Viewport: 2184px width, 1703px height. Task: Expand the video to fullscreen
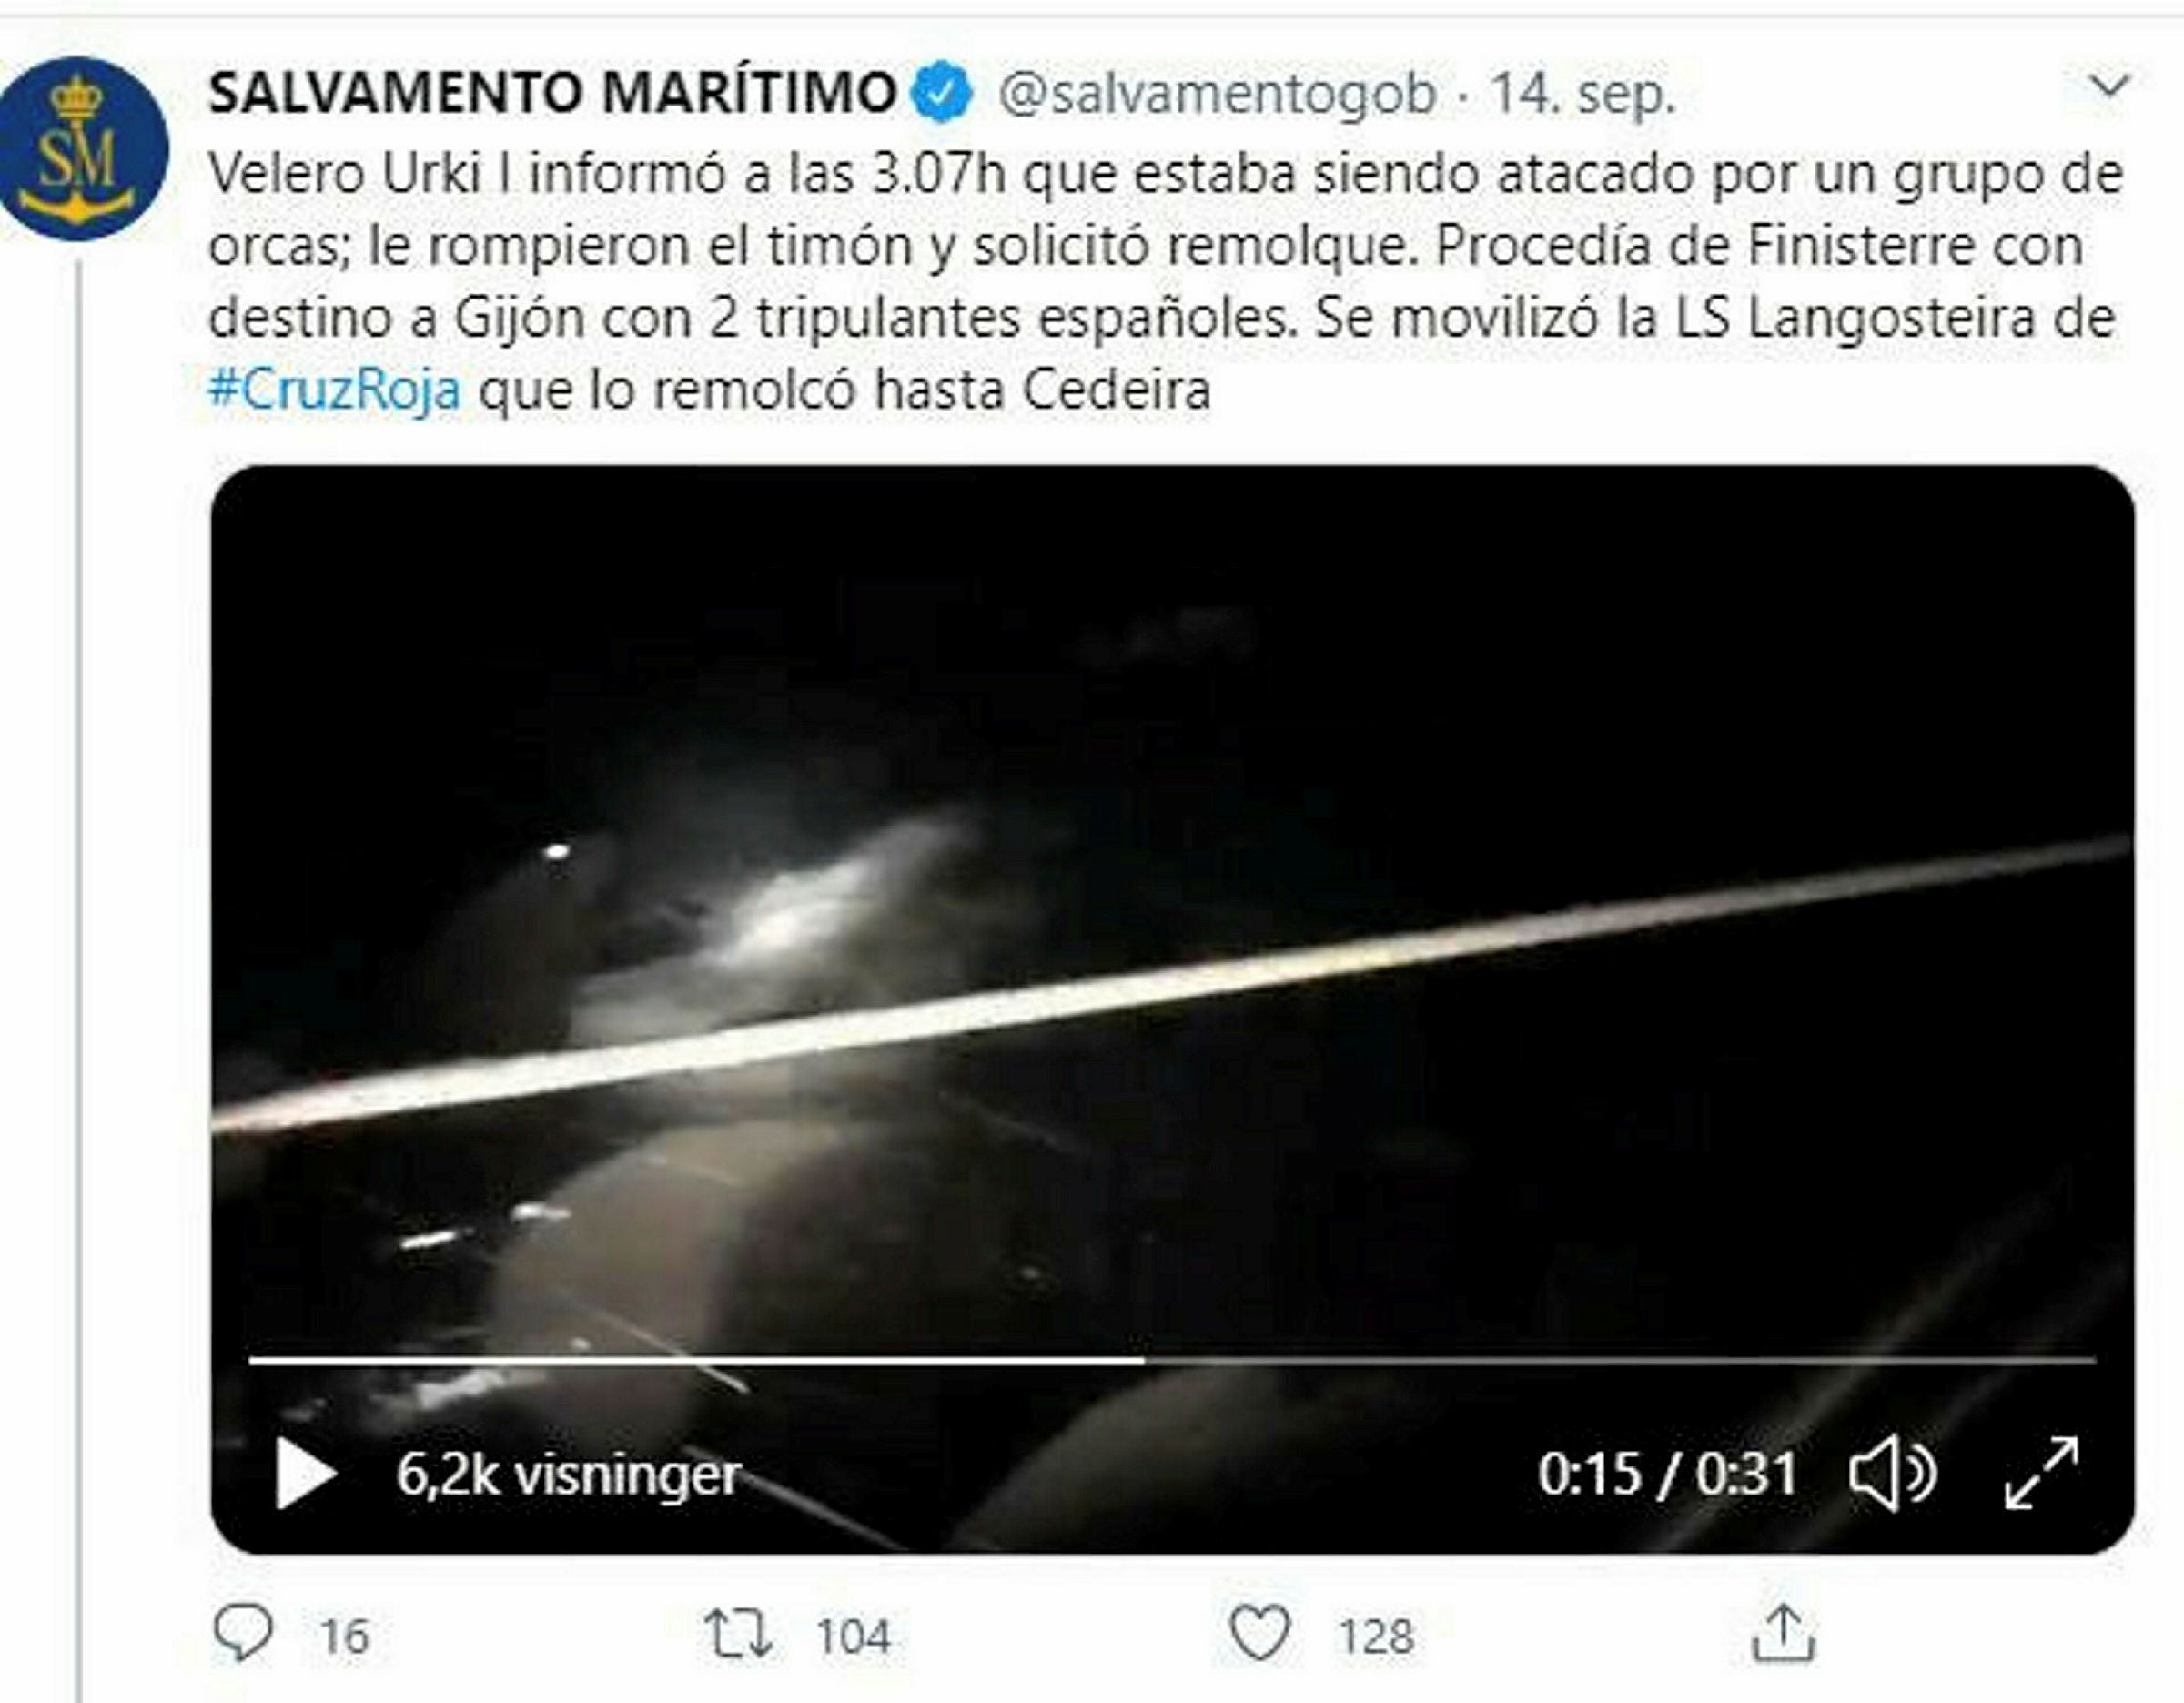pos(2042,1472)
